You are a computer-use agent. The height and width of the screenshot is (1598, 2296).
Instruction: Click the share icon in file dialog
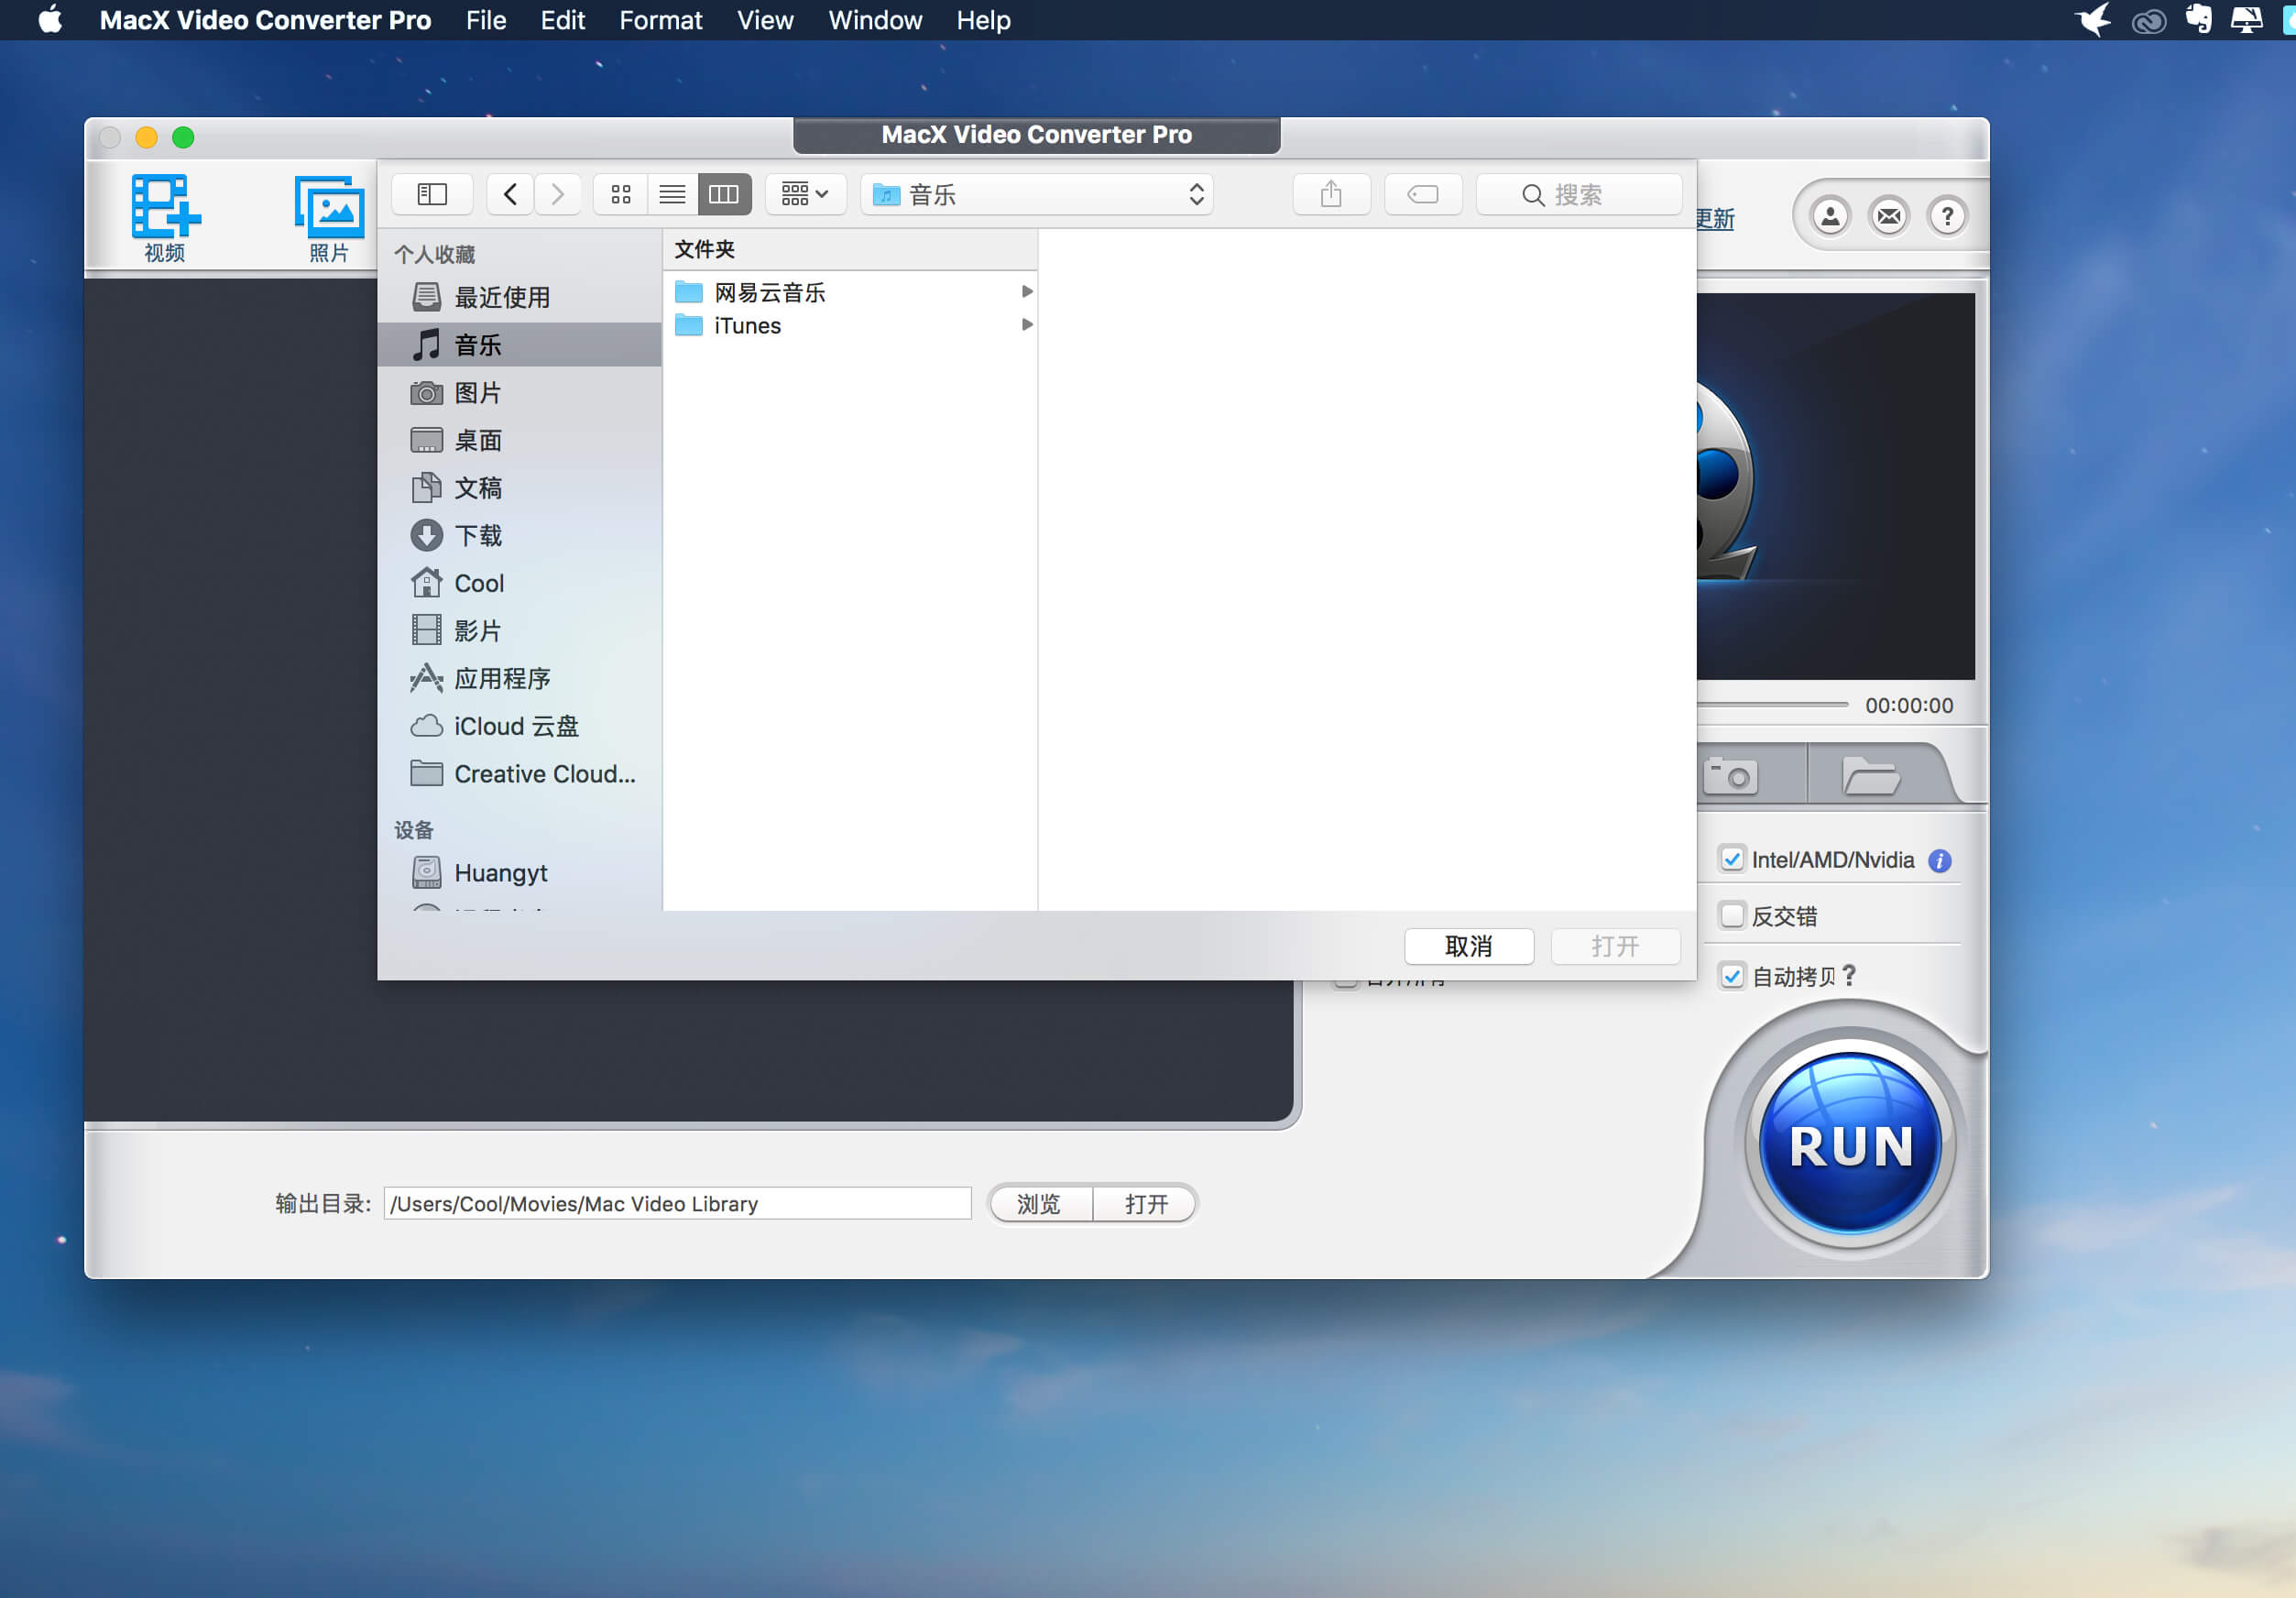1331,194
